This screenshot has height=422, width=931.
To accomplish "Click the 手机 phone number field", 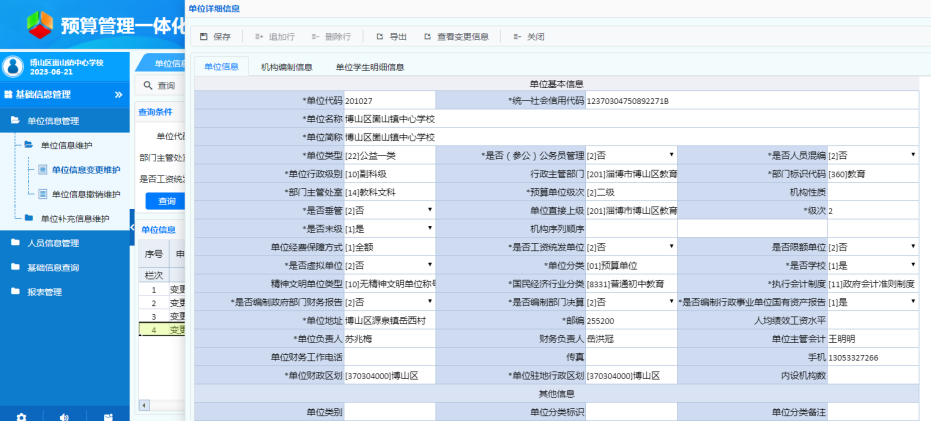I will tap(873, 357).
